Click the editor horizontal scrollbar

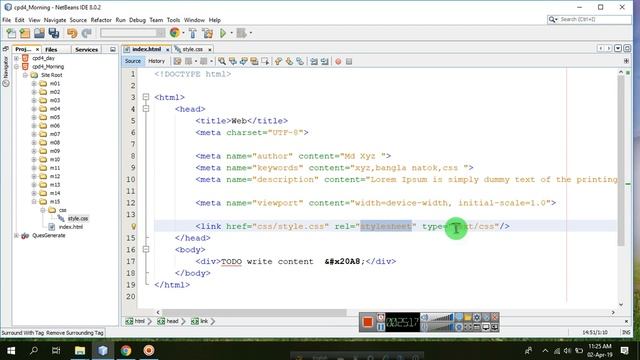(x=254, y=312)
